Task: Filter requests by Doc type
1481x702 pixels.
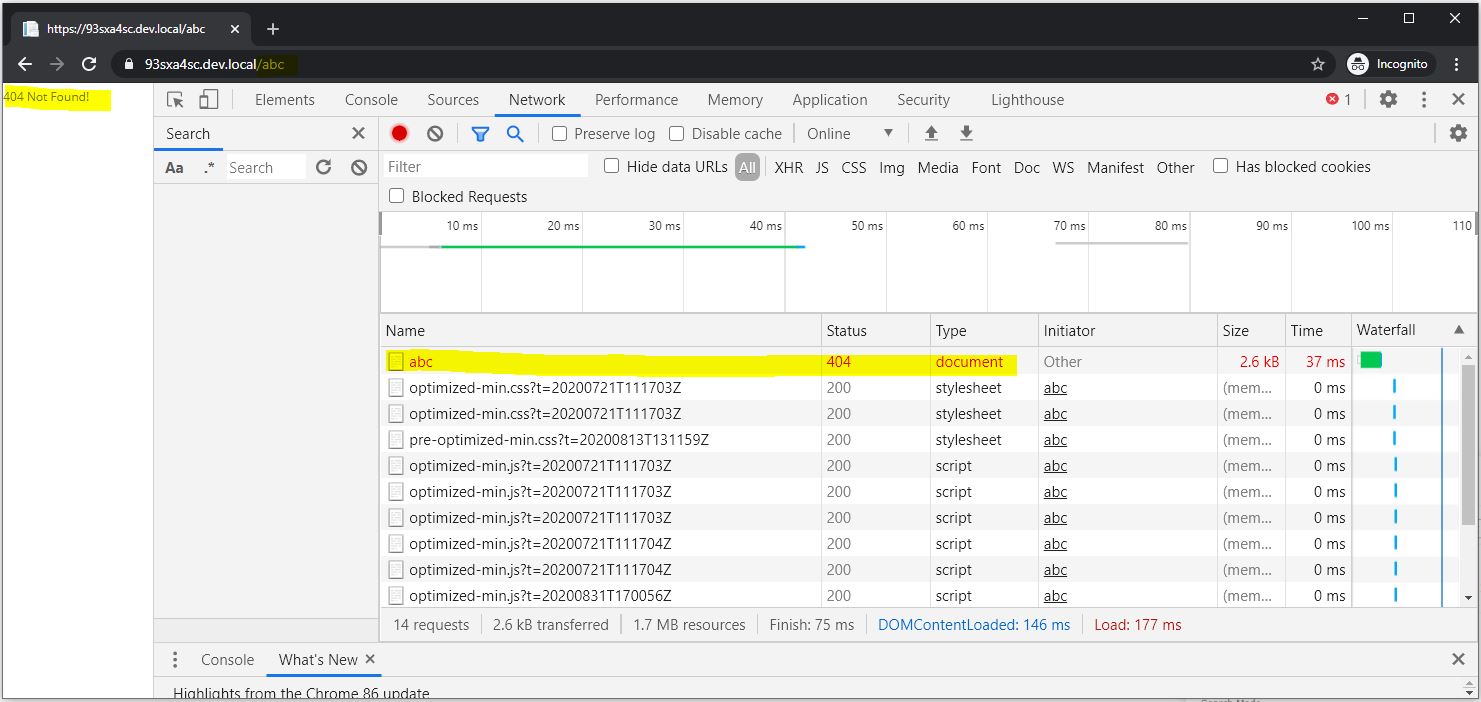Action: tap(1027, 168)
